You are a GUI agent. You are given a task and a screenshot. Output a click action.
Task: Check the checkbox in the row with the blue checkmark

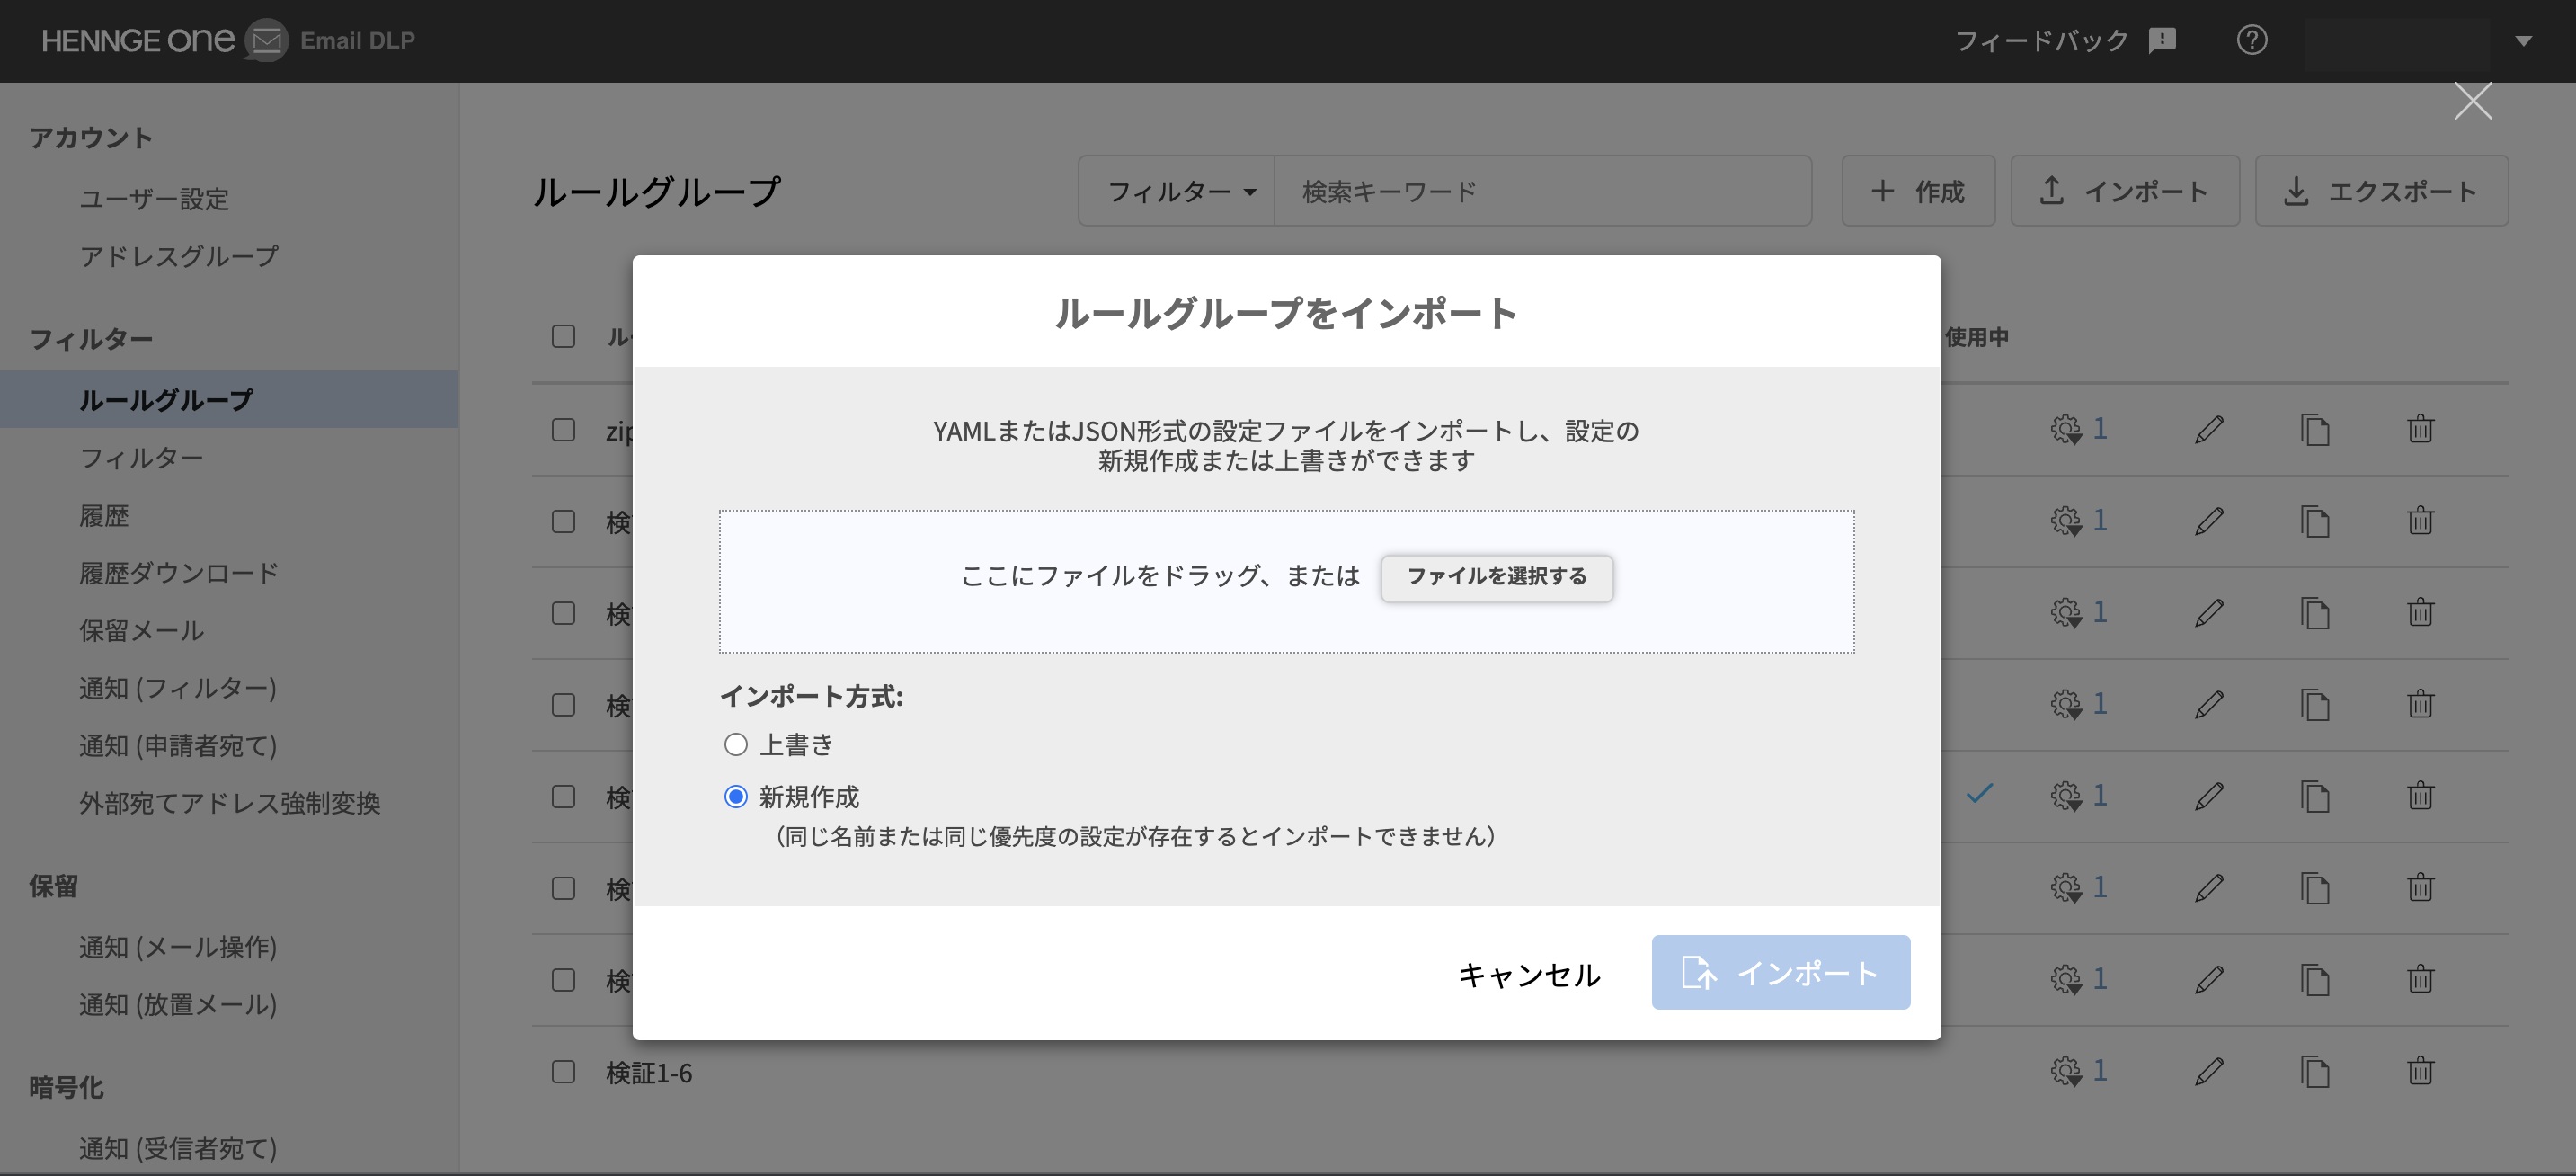[564, 797]
